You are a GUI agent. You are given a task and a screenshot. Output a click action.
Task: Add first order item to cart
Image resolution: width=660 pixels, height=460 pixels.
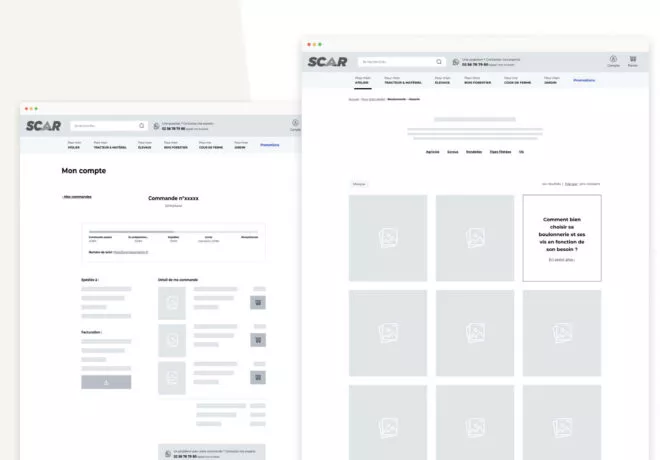[258, 301]
